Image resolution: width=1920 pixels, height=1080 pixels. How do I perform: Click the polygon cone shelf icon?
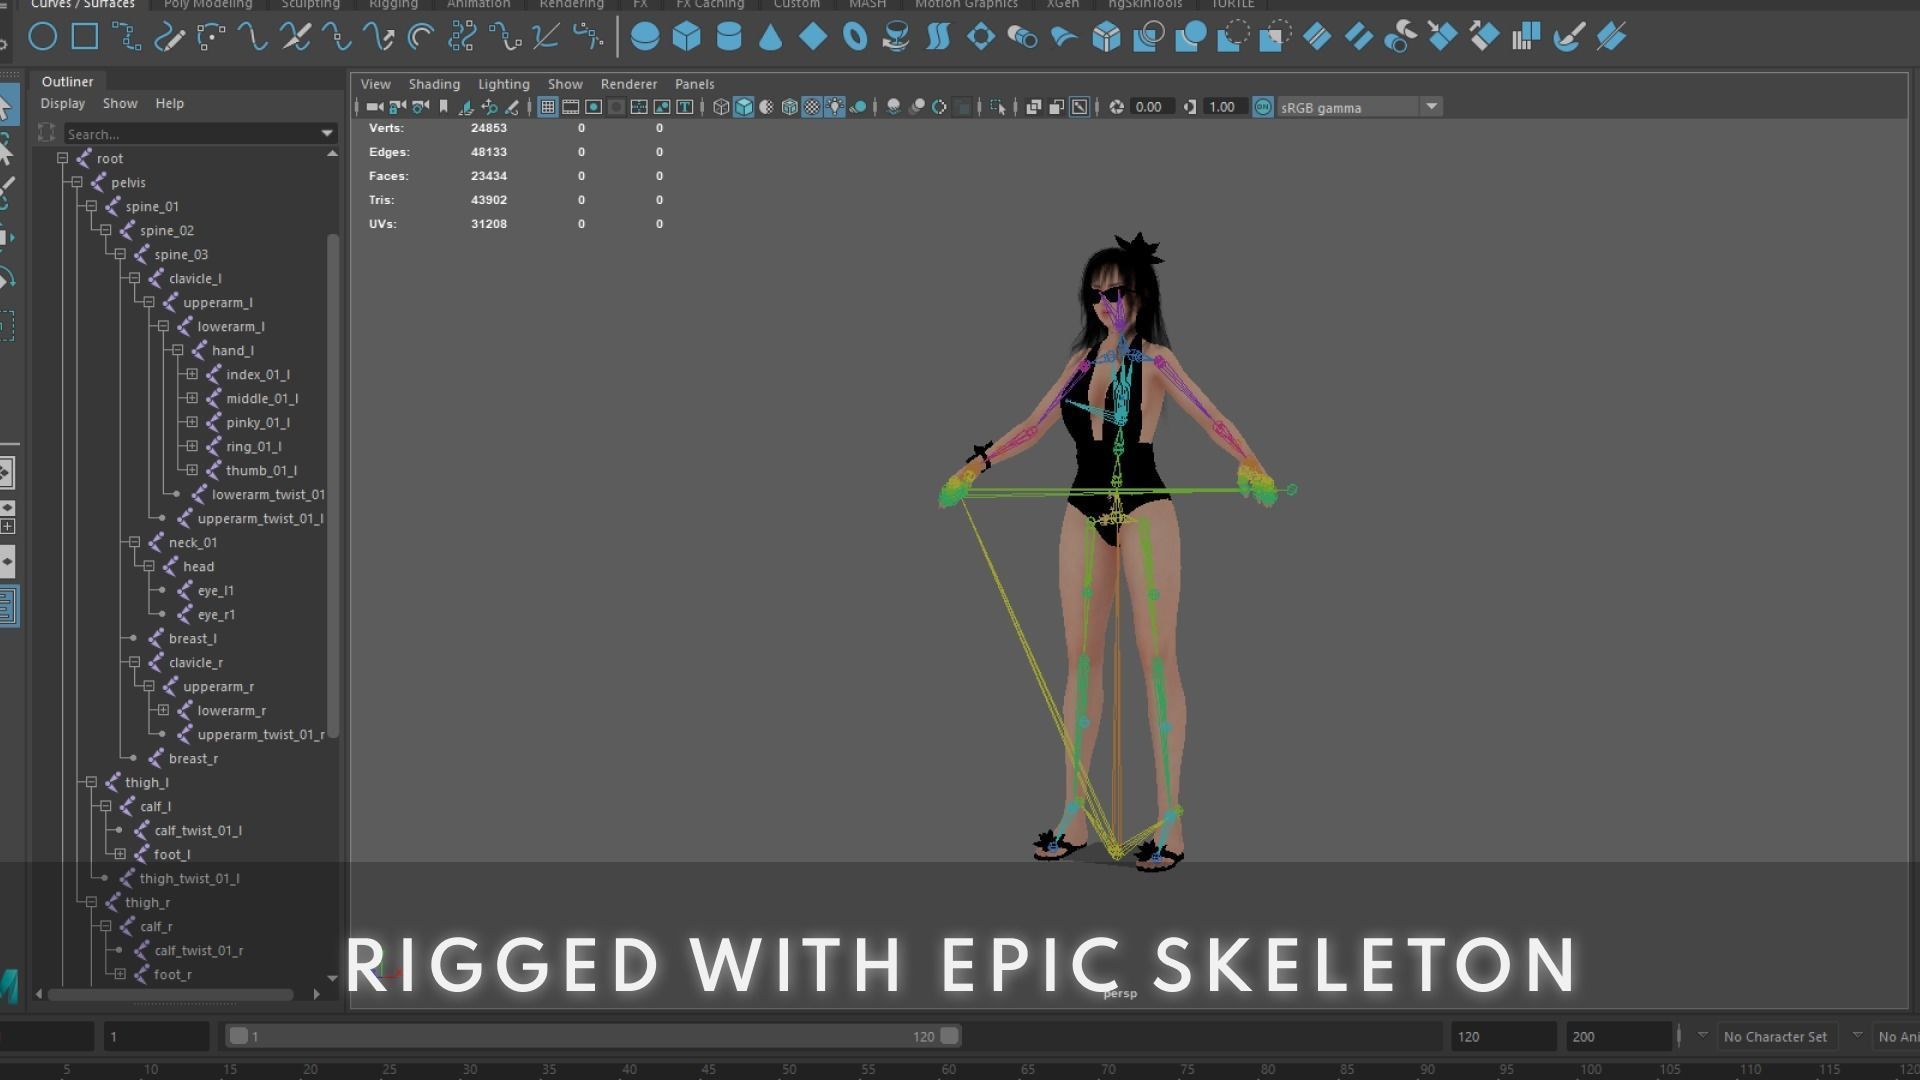tap(771, 37)
